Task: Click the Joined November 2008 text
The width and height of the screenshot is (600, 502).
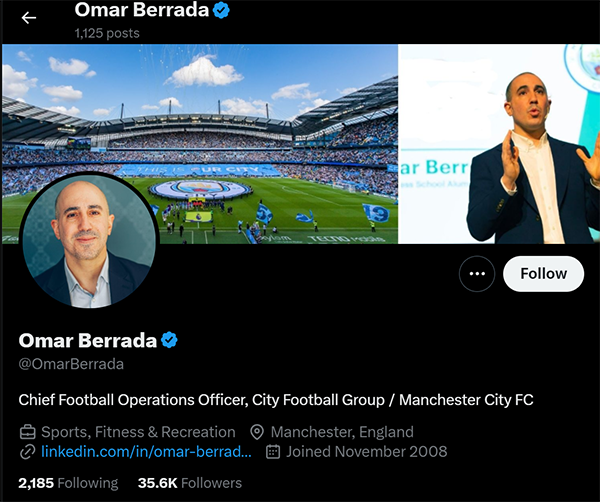Action: (x=348, y=452)
